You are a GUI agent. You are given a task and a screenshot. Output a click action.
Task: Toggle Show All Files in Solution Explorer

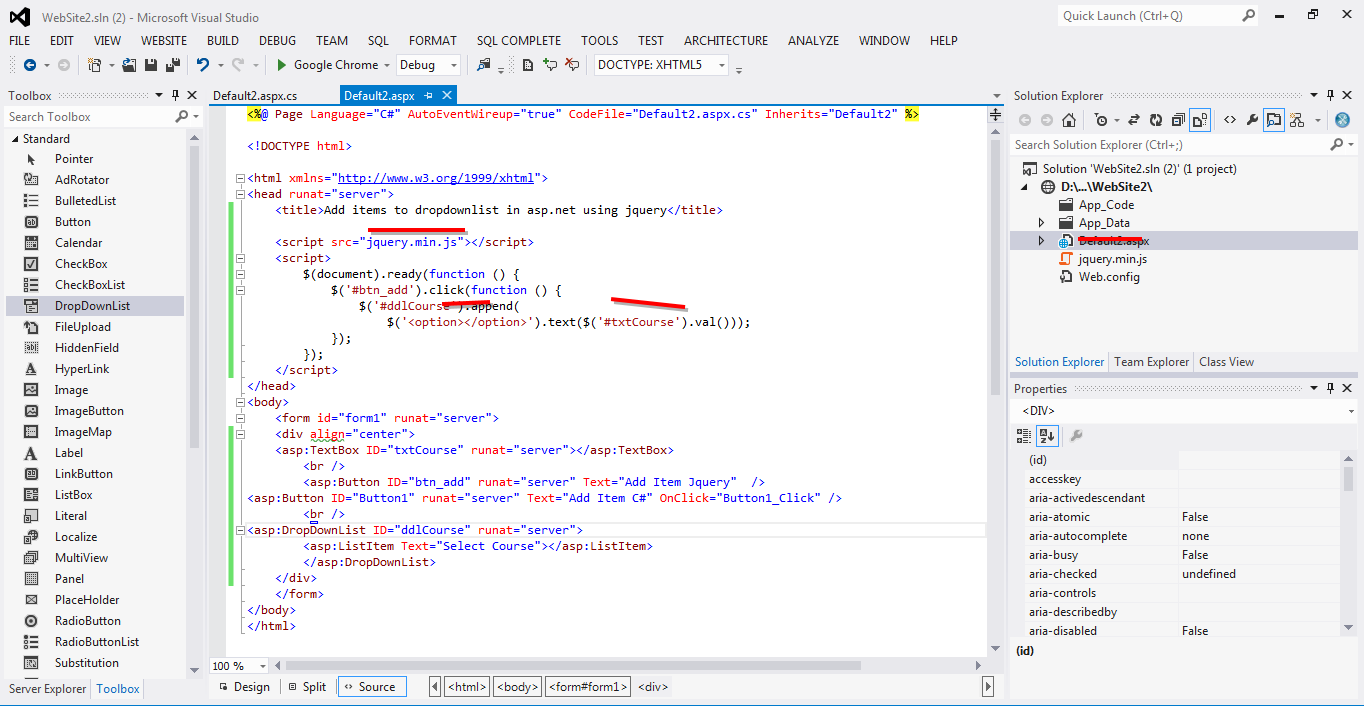pos(1200,120)
